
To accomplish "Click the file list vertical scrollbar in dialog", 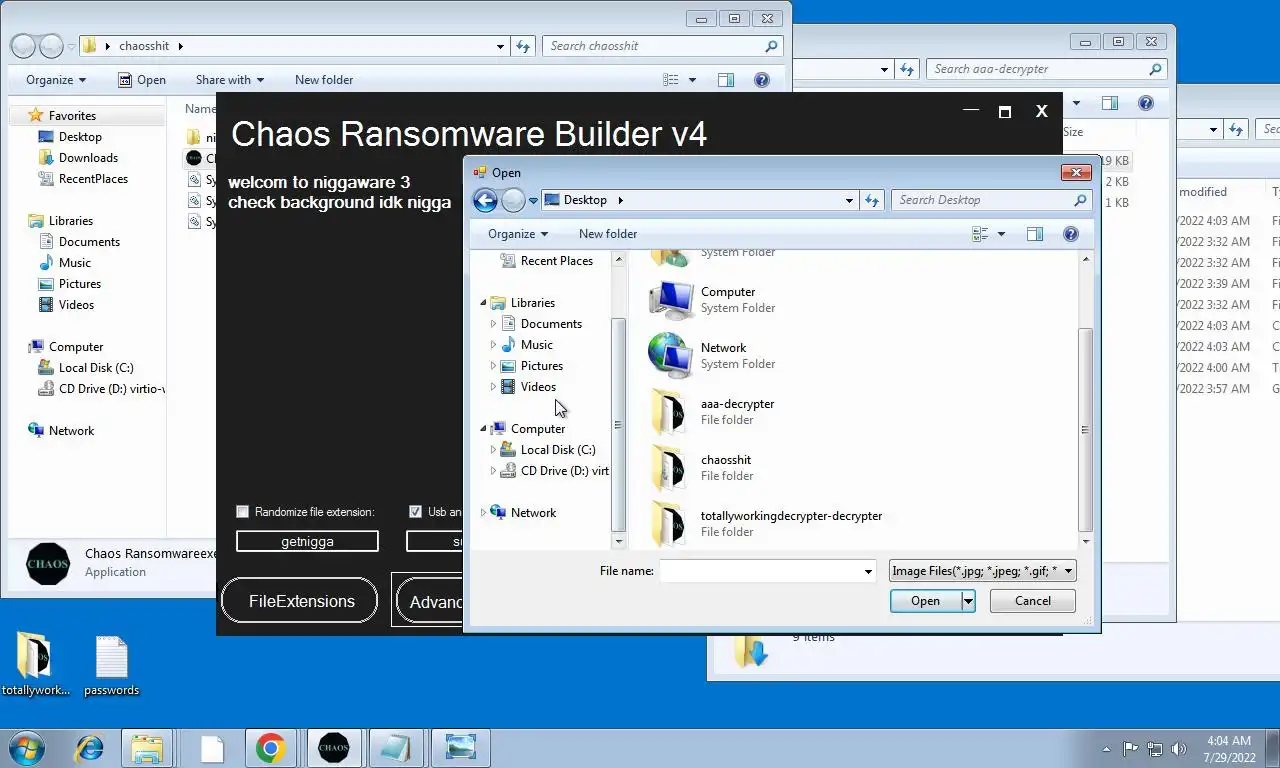I will (x=1085, y=429).
